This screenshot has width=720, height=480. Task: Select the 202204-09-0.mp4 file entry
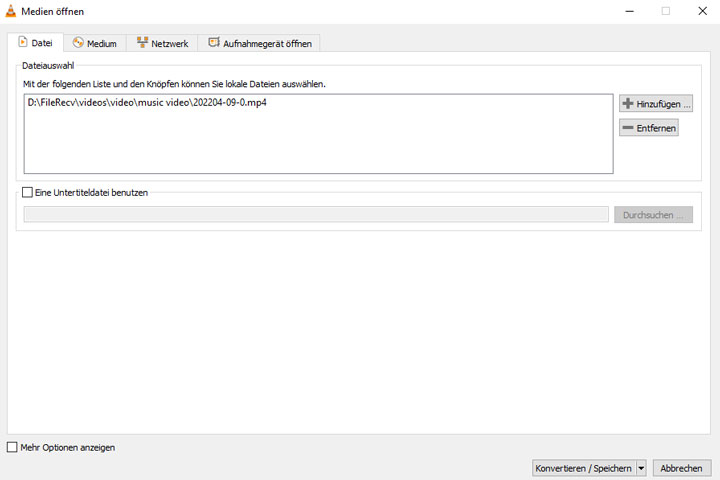tap(147, 102)
